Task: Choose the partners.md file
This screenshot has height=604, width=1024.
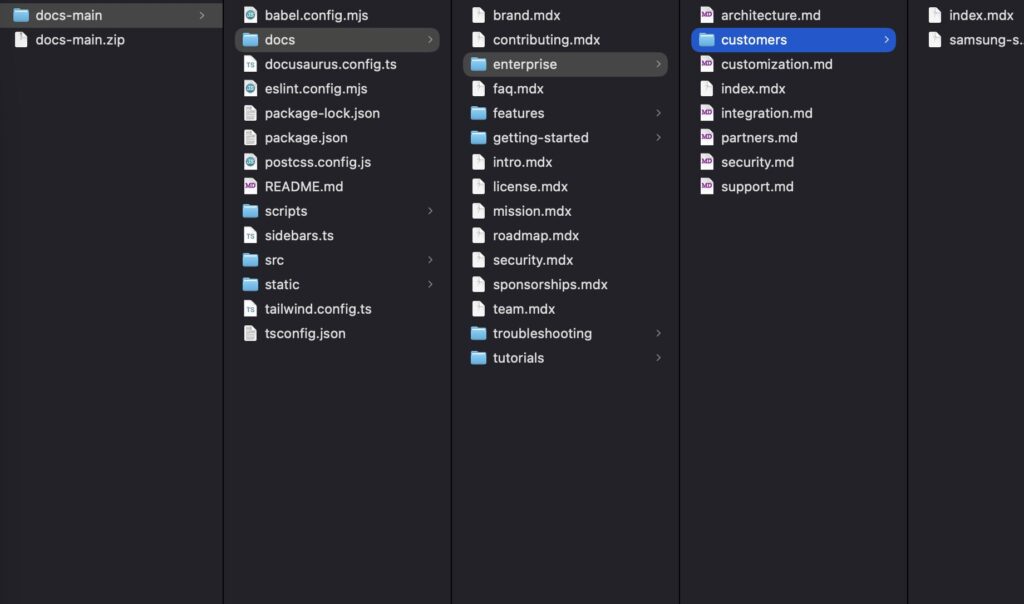Action: [759, 138]
